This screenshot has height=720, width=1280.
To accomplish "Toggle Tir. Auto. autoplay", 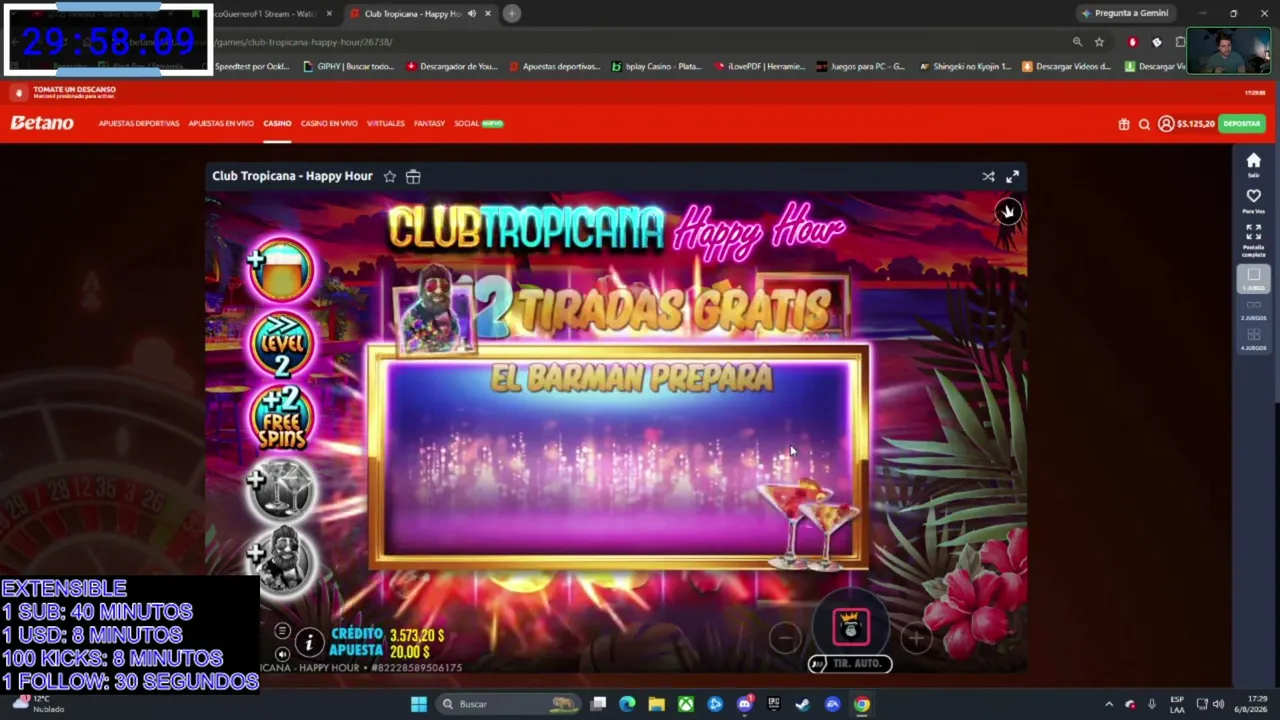I will [x=850, y=664].
